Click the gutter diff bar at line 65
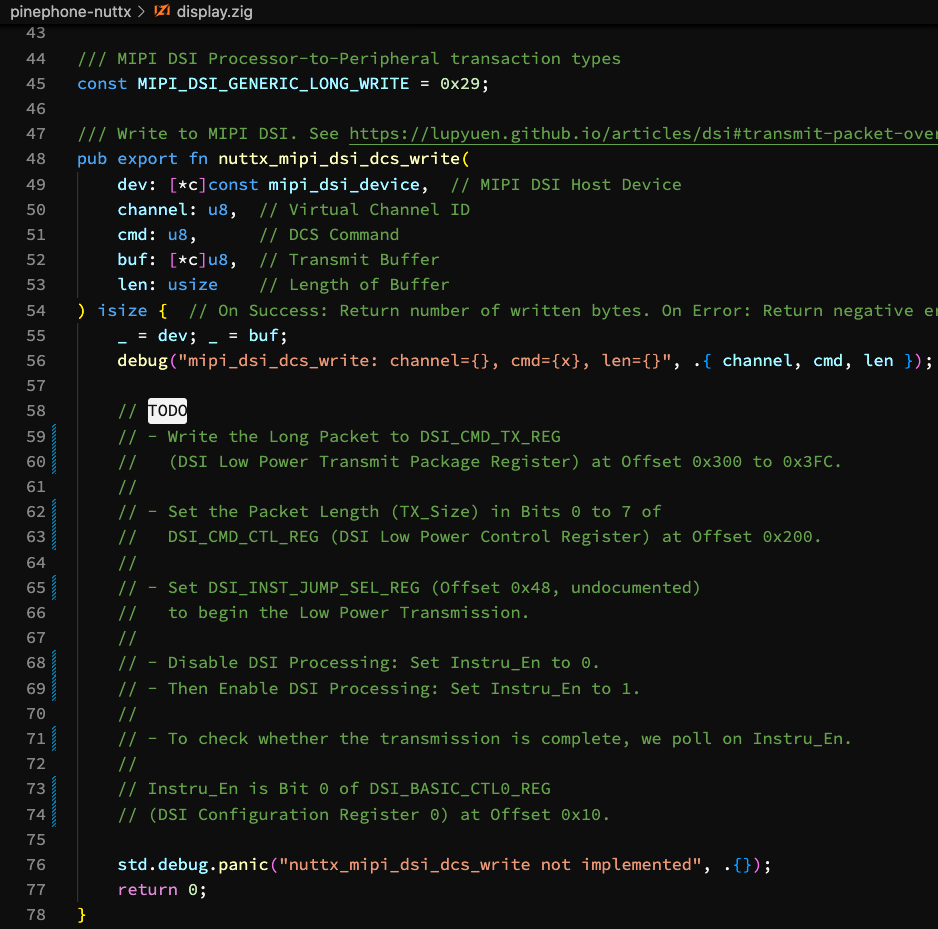 pos(53,587)
